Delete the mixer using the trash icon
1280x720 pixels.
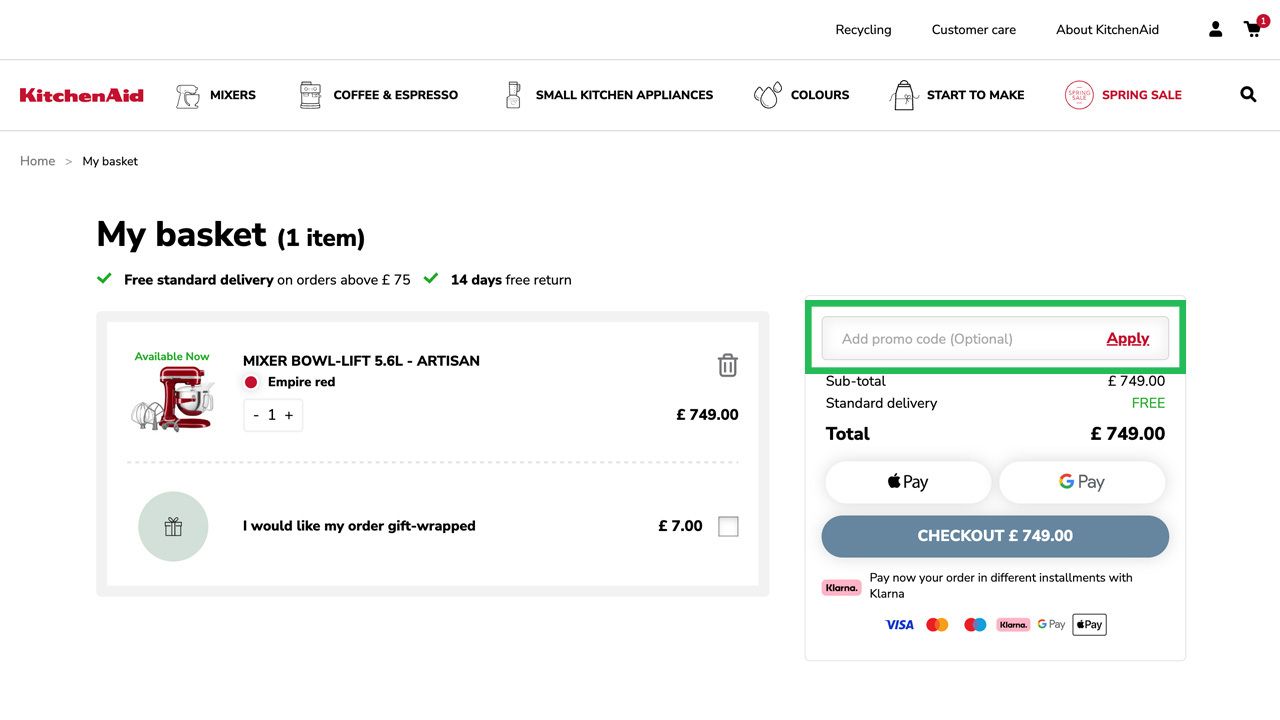click(728, 365)
